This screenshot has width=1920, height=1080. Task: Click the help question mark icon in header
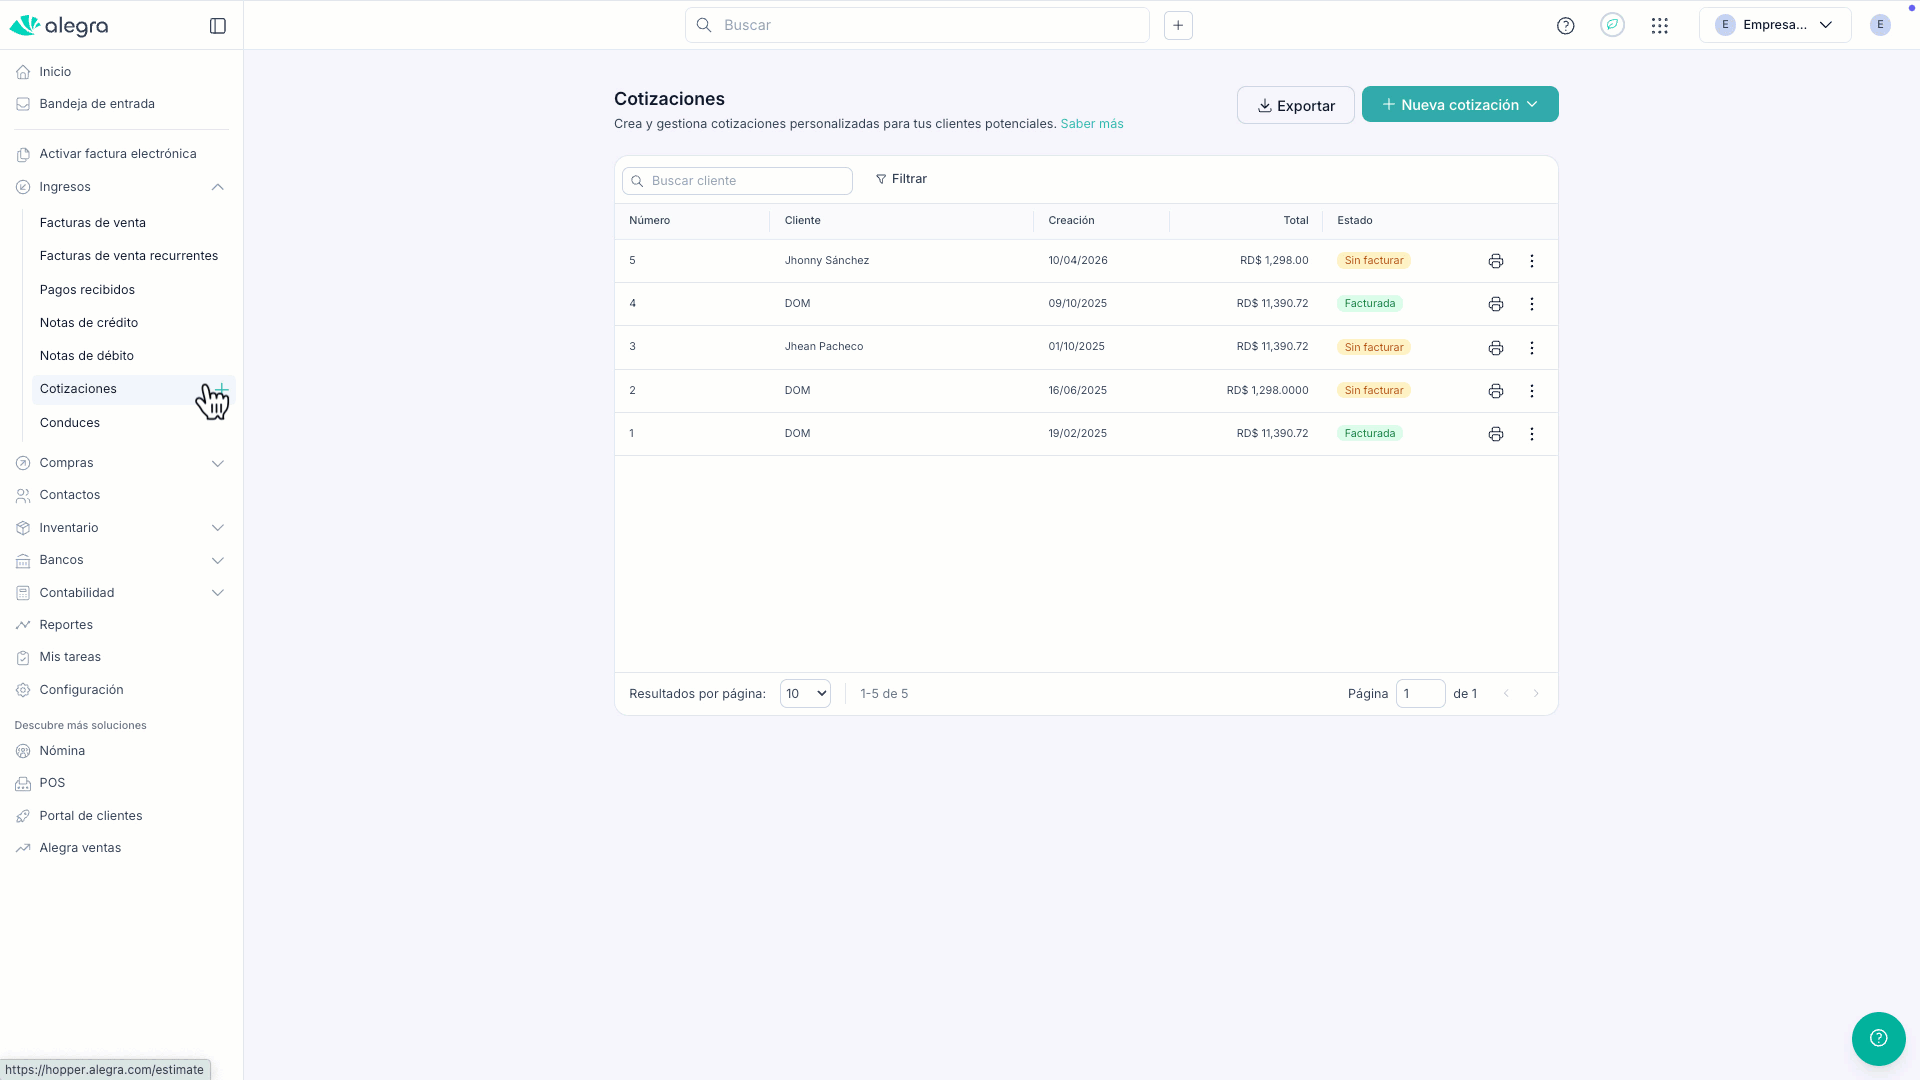[x=1565, y=26]
